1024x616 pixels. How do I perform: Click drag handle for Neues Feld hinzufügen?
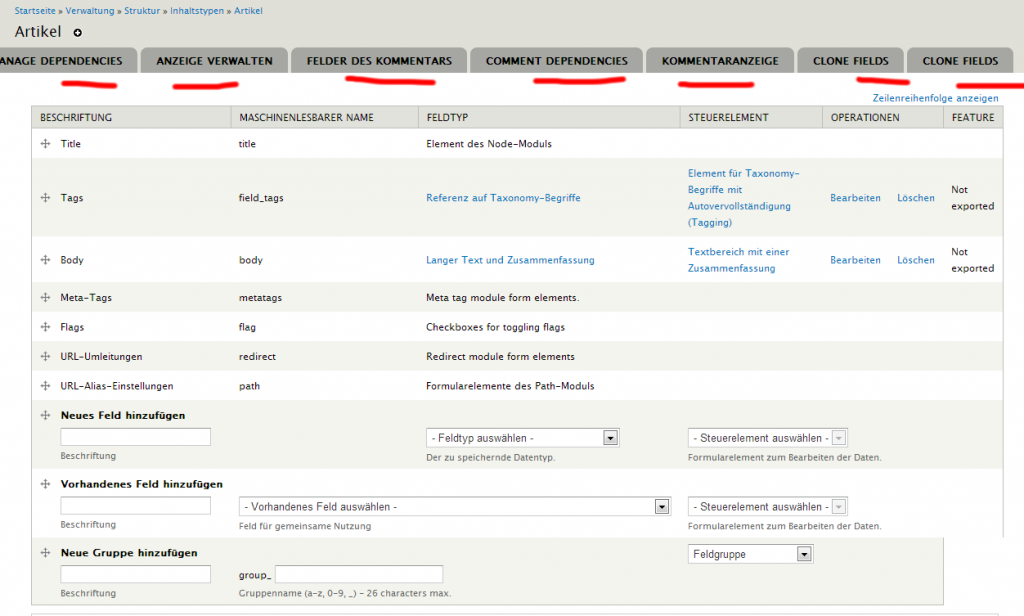pos(45,415)
